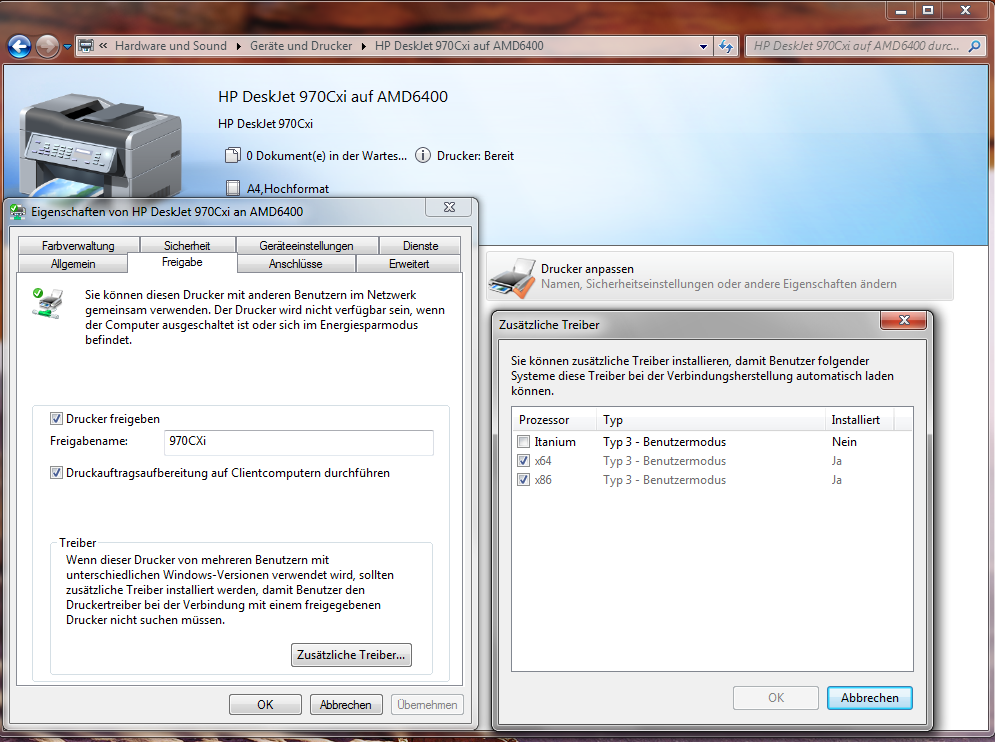Close the Zusätzliche Treiber dialog

(x=904, y=320)
